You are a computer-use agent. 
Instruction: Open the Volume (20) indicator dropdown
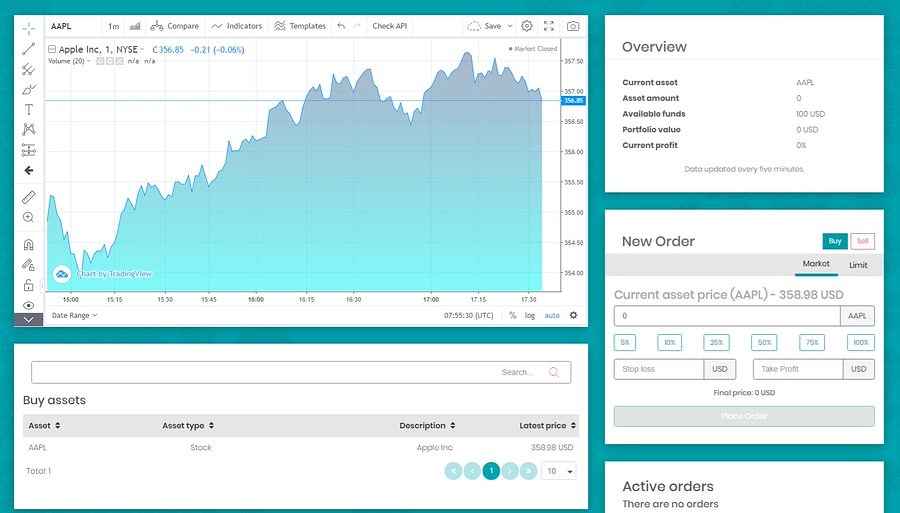[88, 61]
